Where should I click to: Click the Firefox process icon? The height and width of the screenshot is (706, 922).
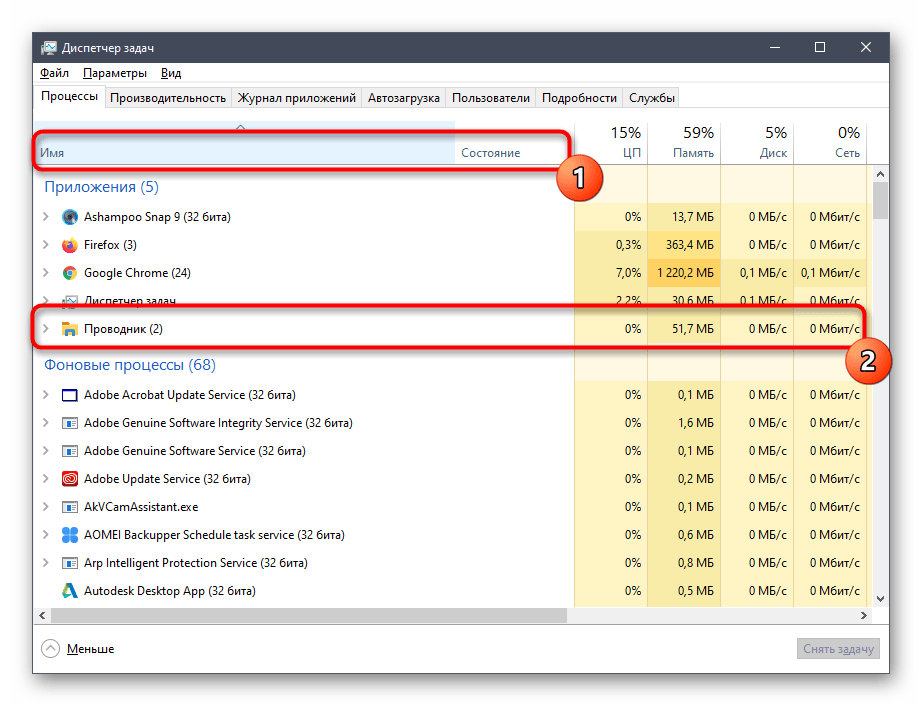point(70,245)
